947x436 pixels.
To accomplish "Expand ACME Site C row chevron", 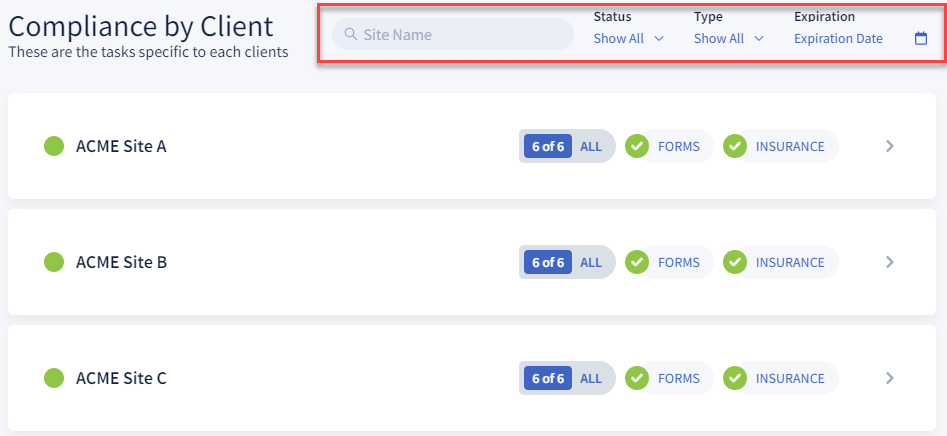I will point(890,378).
